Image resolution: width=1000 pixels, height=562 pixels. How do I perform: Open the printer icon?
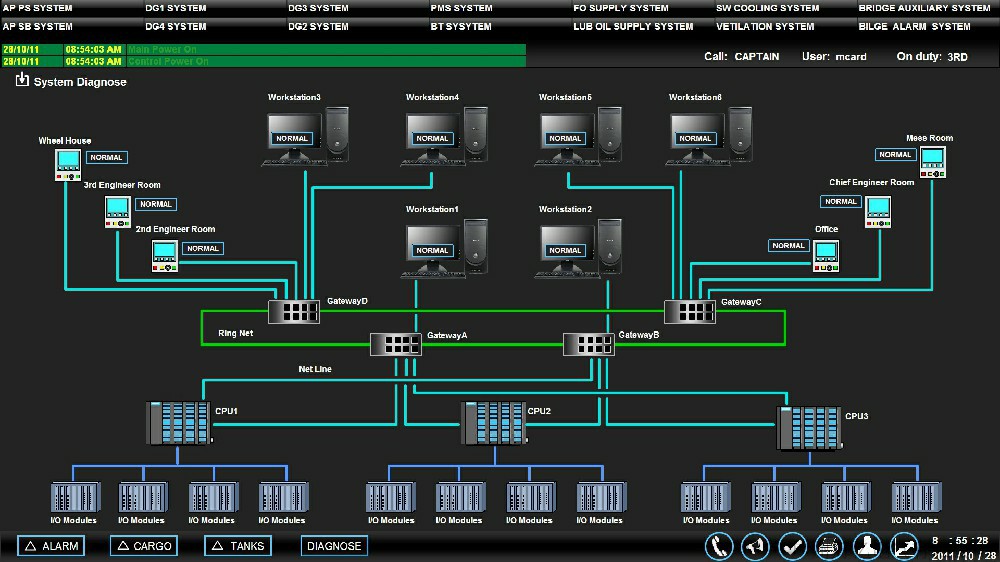(x=830, y=546)
